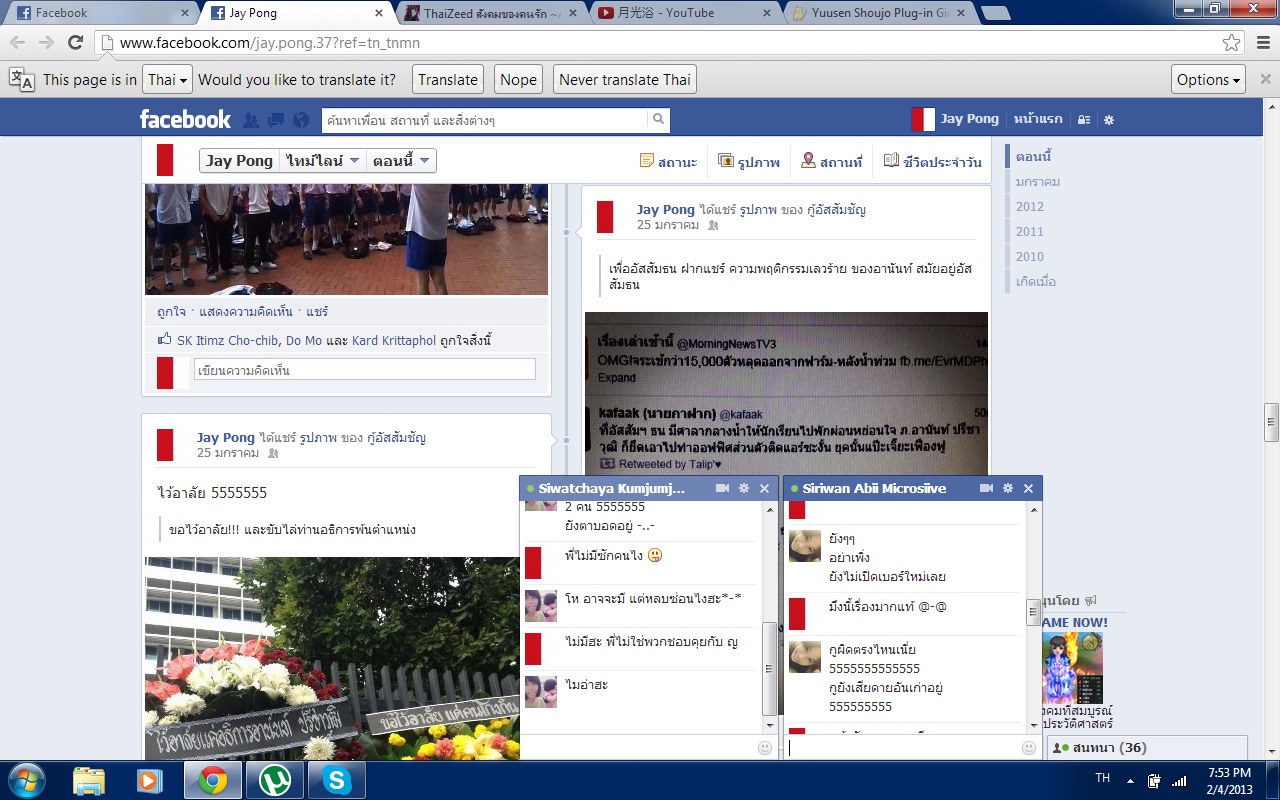This screenshot has height=800, width=1280.
Task: Start video call with Siriwan Abii Microsiive
Action: point(986,488)
